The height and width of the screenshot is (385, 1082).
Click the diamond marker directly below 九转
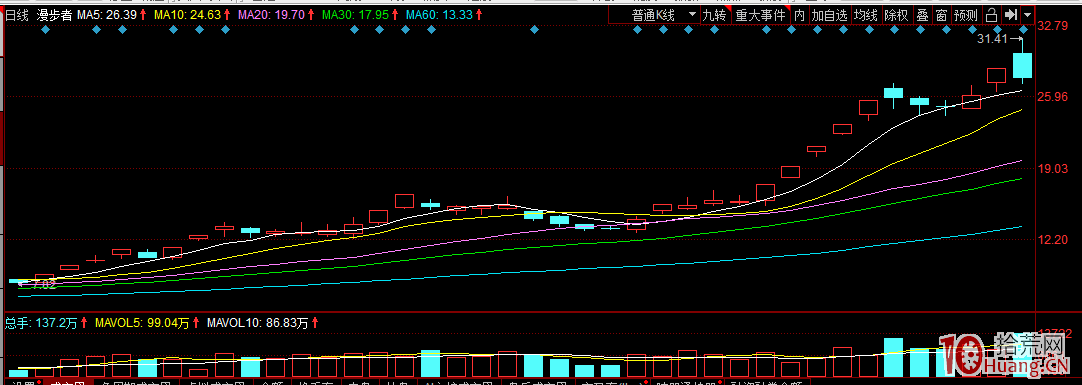[x=715, y=30]
